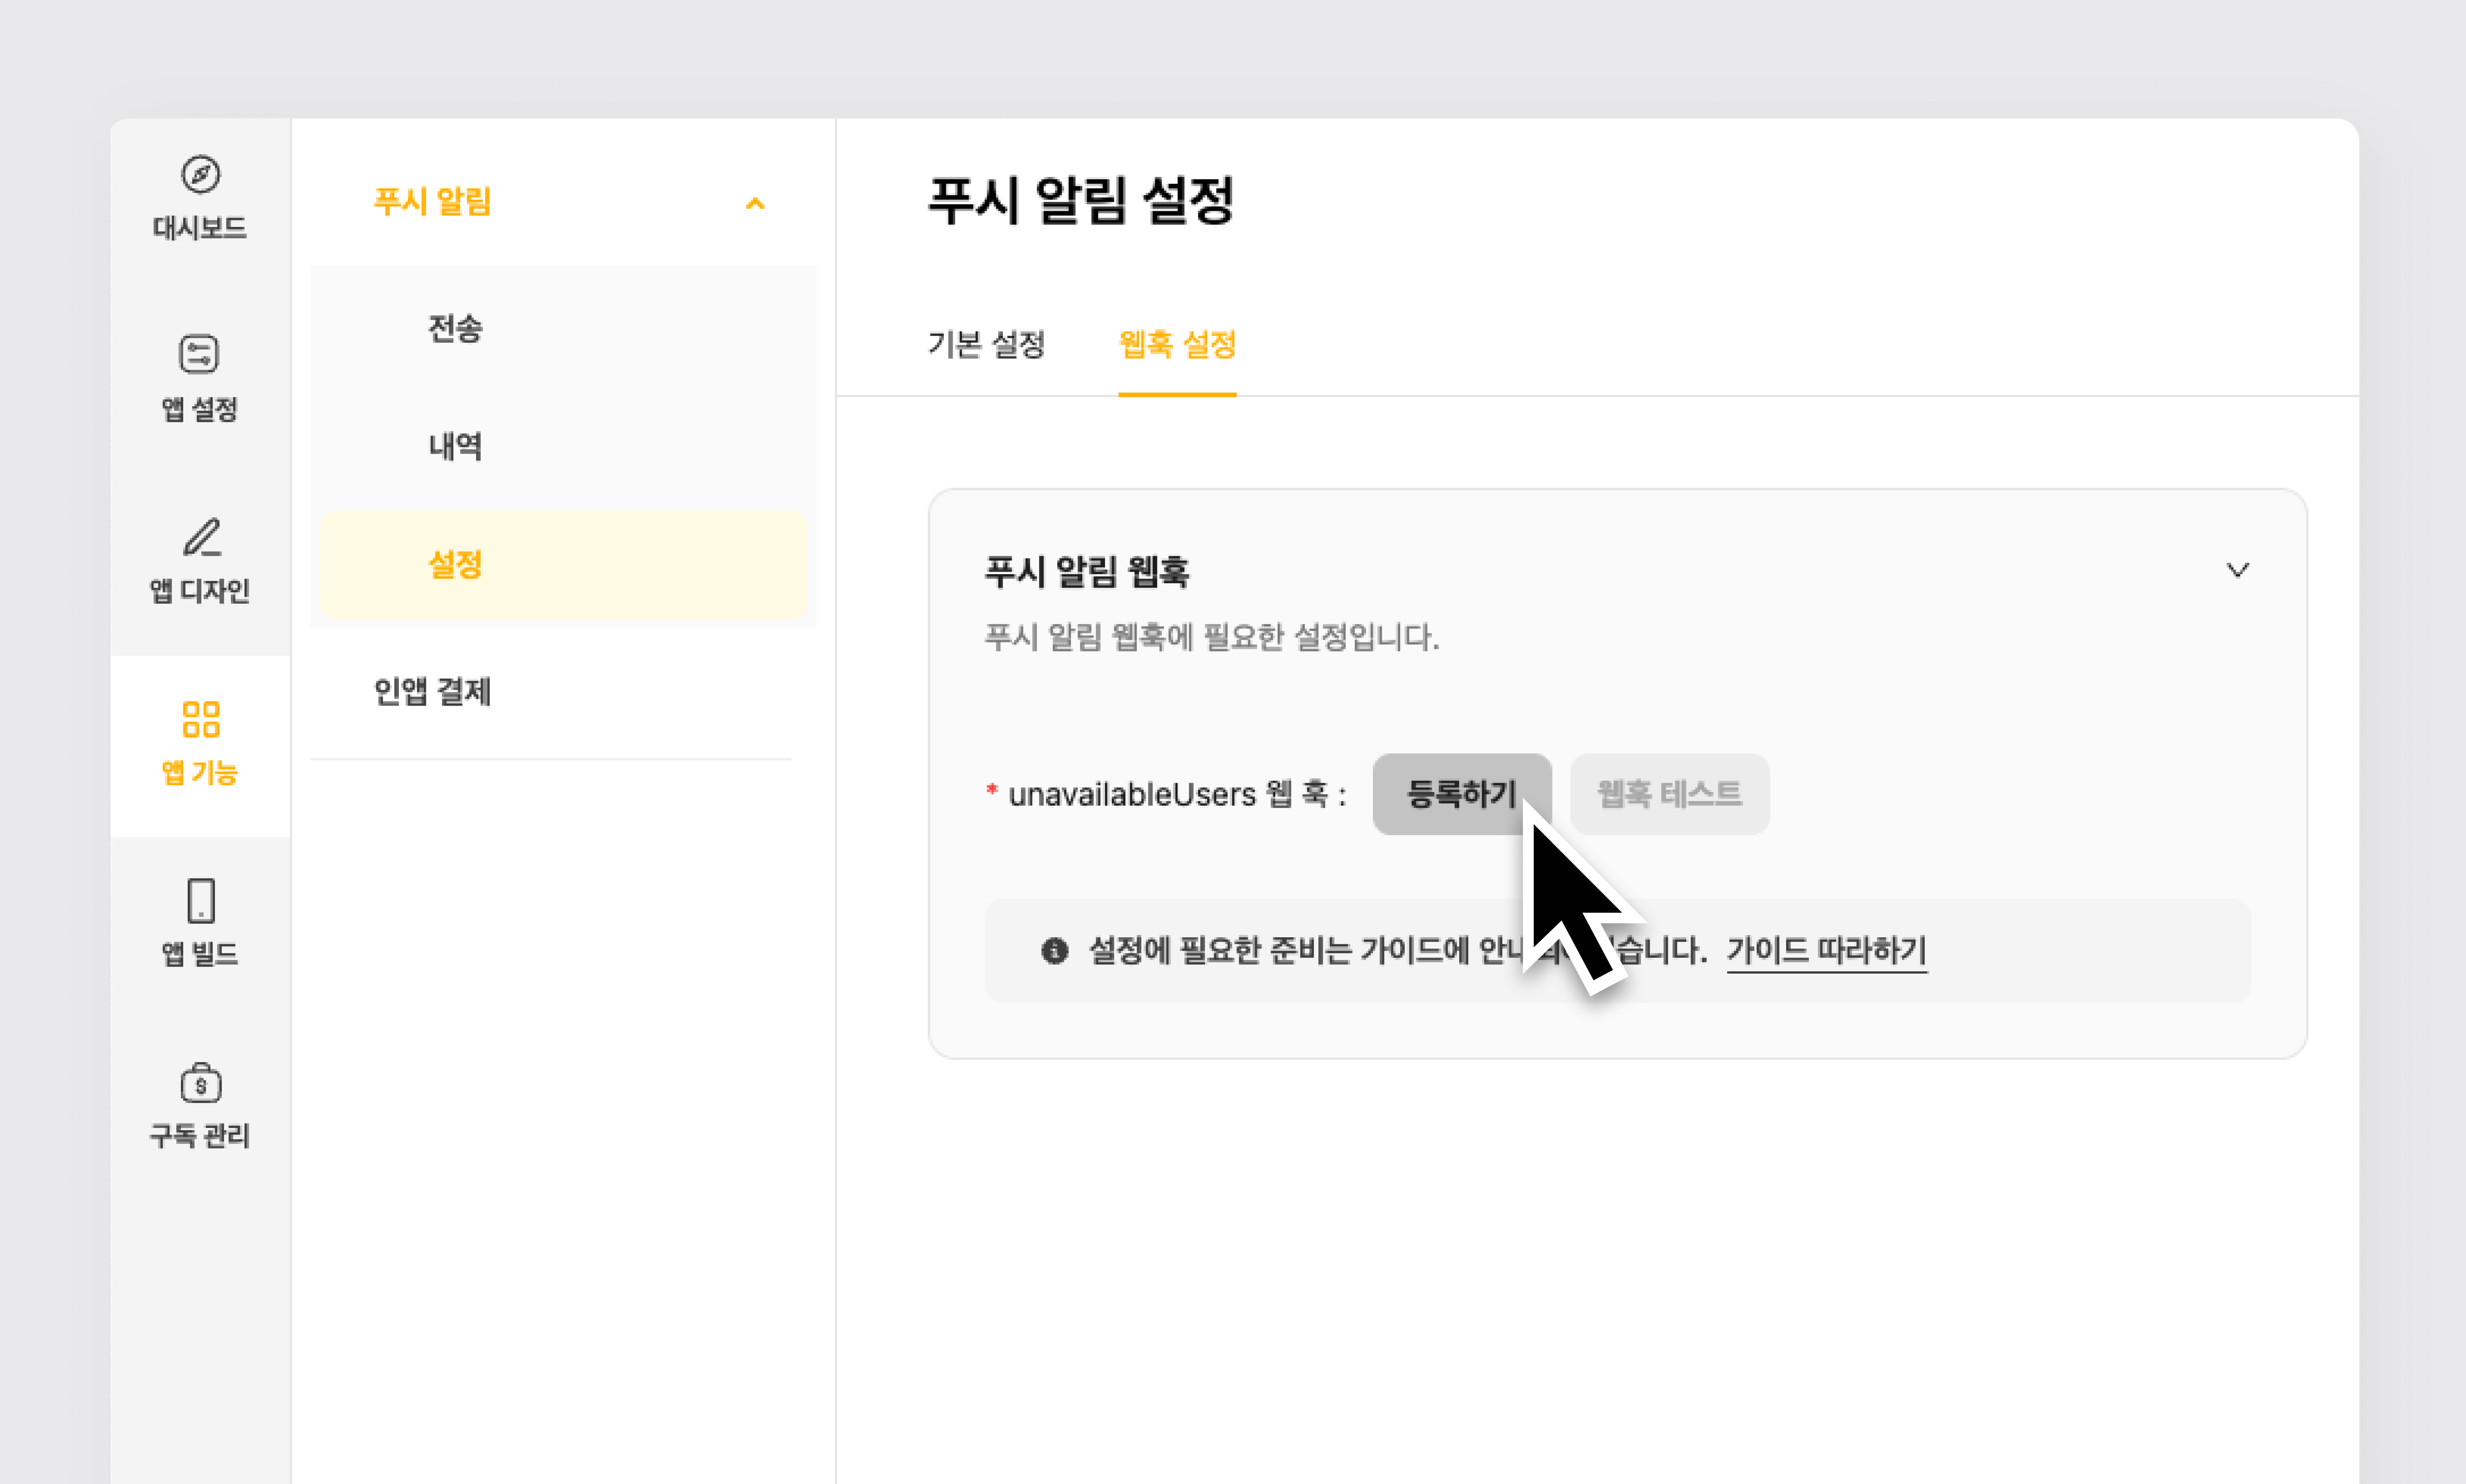Click the 앱 설정 sliders icon
The image size is (2466, 1484).
(199, 354)
